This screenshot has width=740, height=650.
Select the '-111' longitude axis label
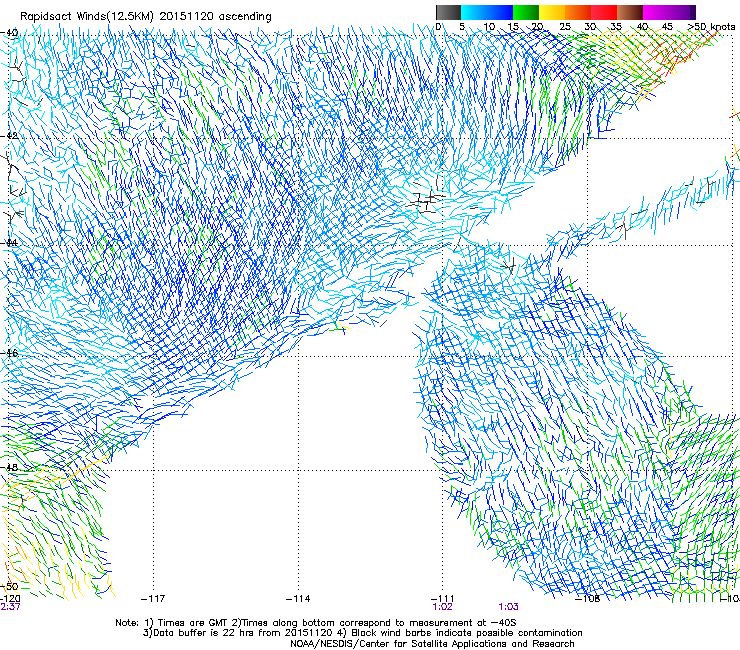442,599
